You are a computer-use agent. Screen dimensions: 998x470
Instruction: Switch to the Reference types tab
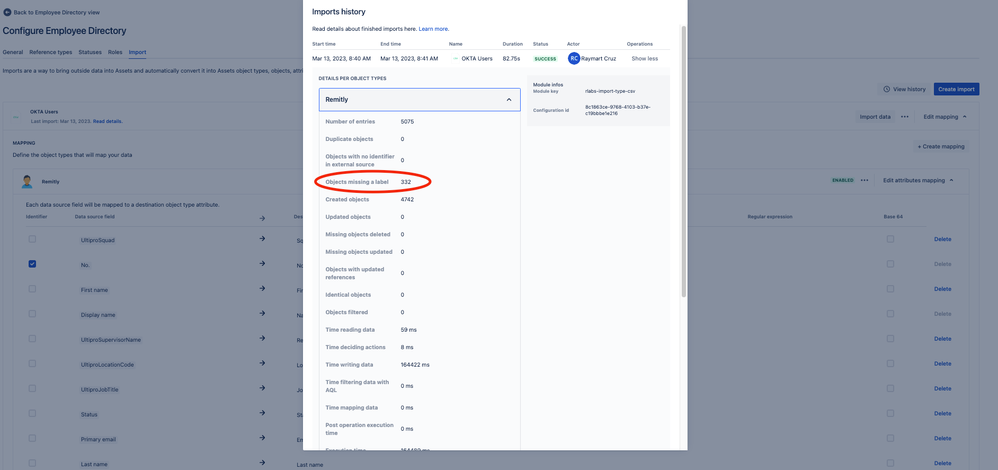click(x=51, y=52)
